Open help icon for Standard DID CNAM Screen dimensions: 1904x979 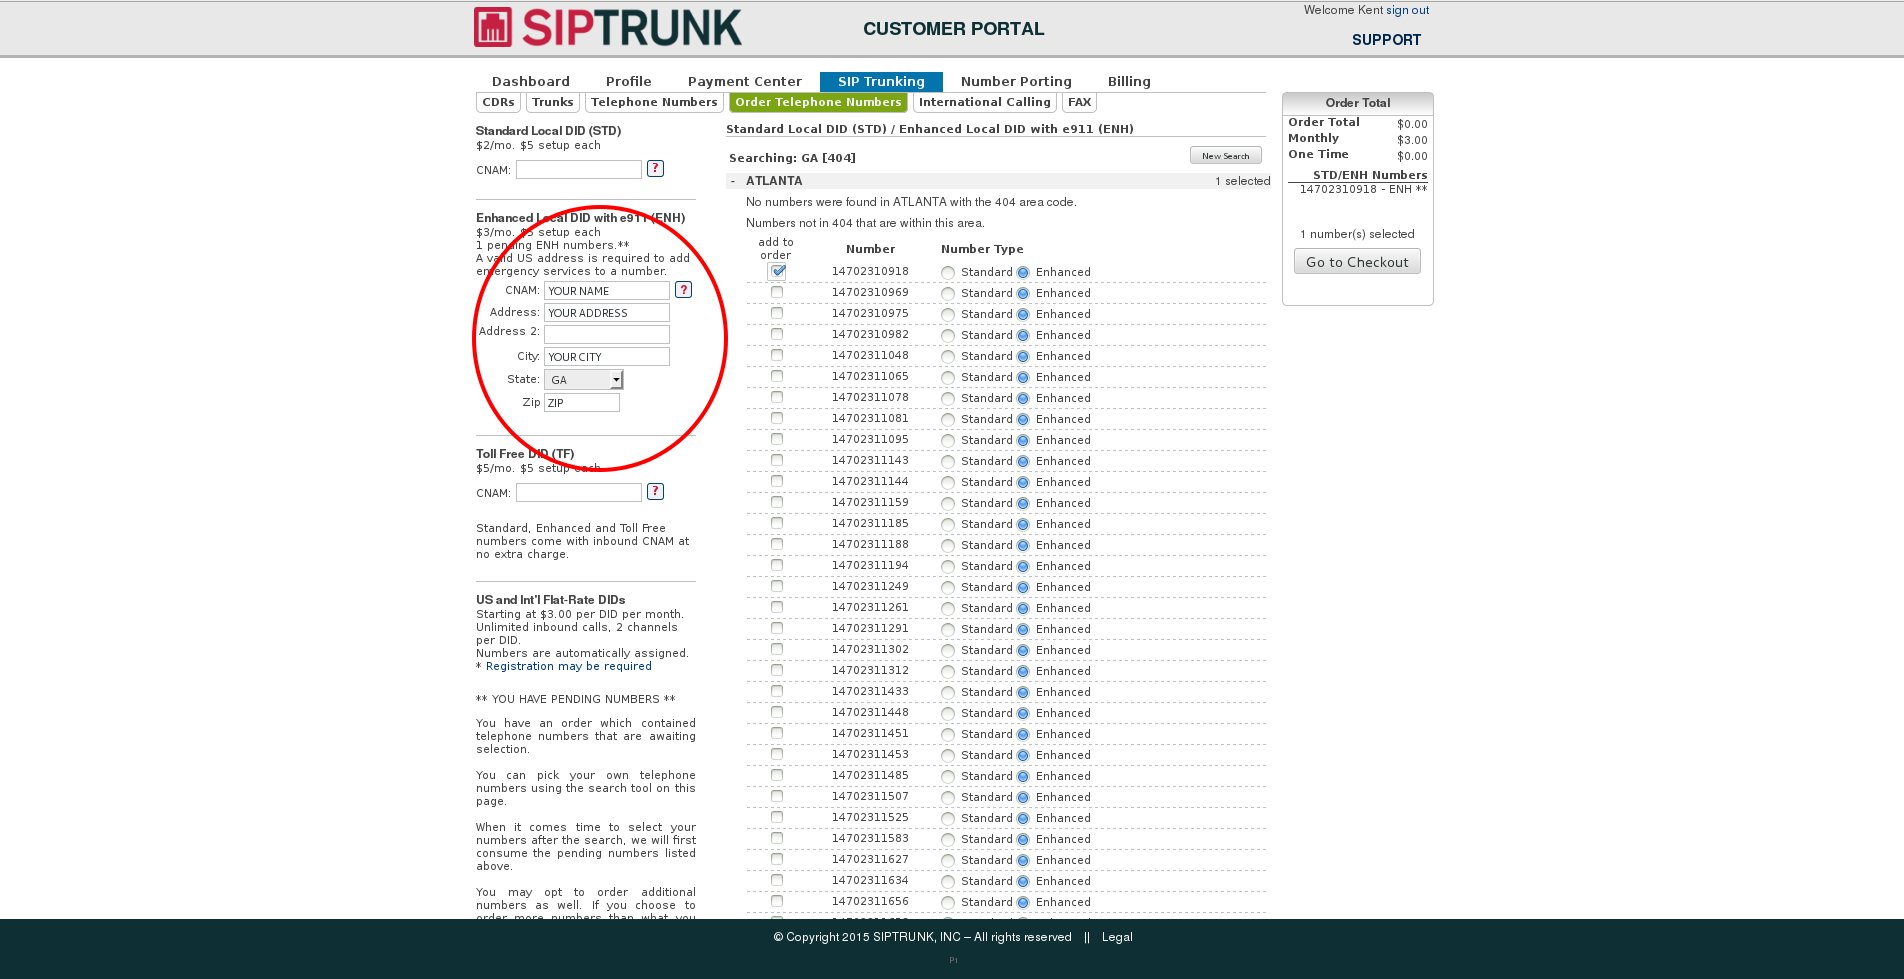(655, 169)
